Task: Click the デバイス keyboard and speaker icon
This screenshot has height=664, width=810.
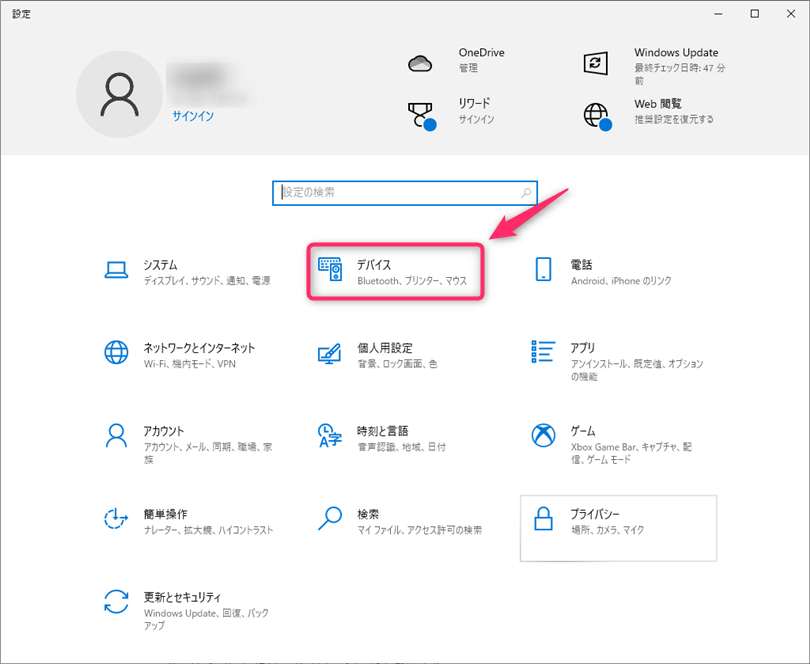Action: [x=330, y=269]
